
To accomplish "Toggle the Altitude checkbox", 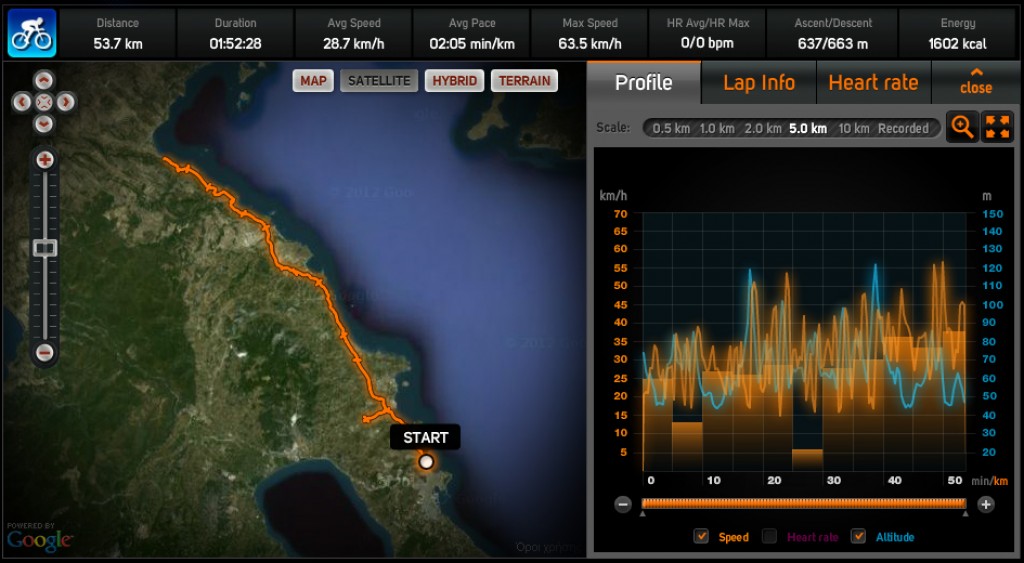I will pyautogui.click(x=858, y=536).
